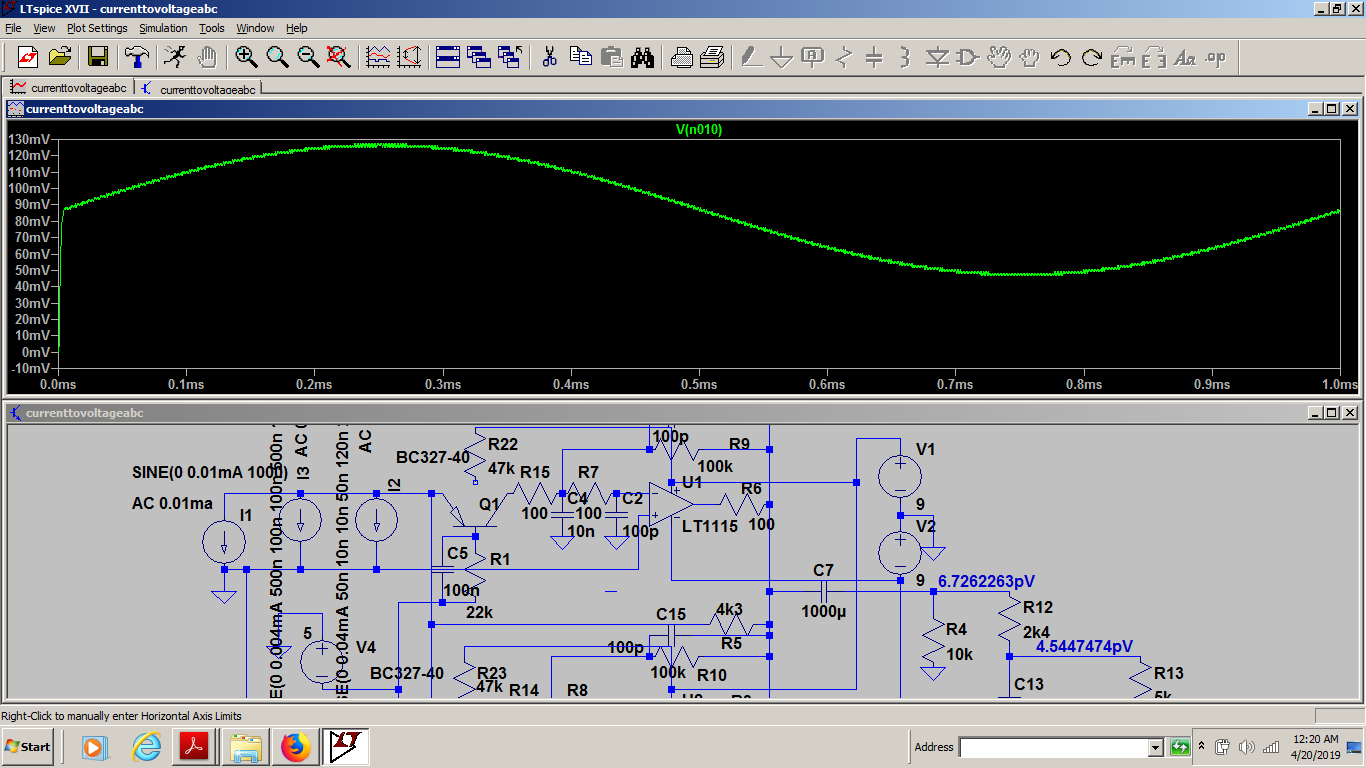
Task: Click the Zoom Out magnifier icon
Action: [x=308, y=57]
